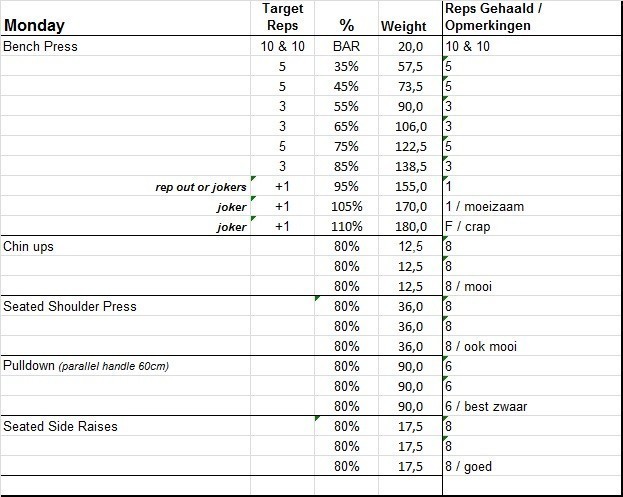The image size is (623, 497).
Task: Click the Seated Shoulder Press cell
Action: 70,306
